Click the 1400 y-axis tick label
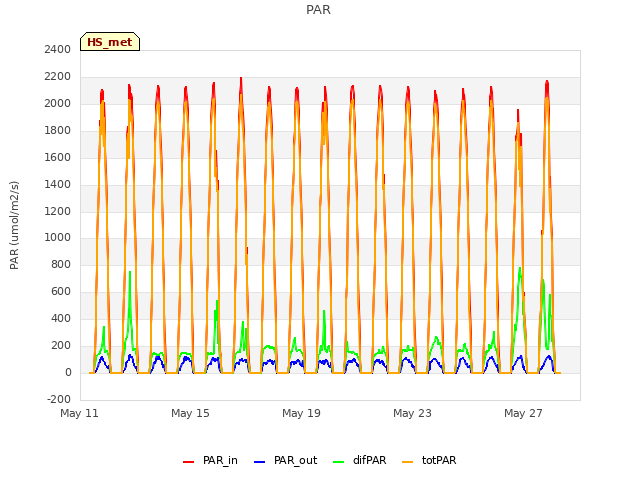640x480 pixels. tap(58, 184)
